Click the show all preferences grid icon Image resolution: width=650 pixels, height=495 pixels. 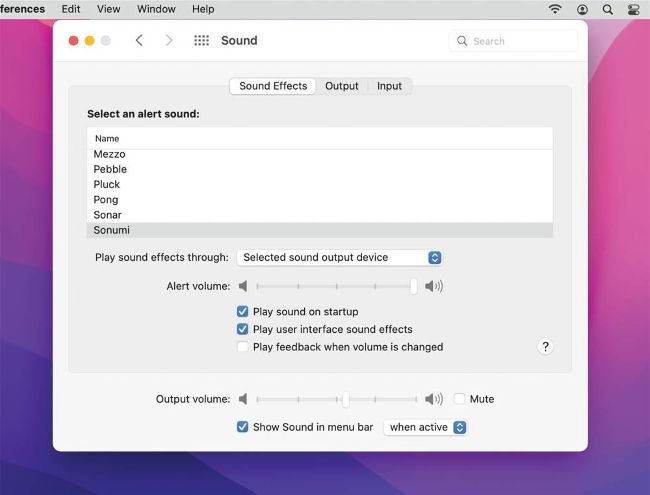pyautogui.click(x=201, y=41)
